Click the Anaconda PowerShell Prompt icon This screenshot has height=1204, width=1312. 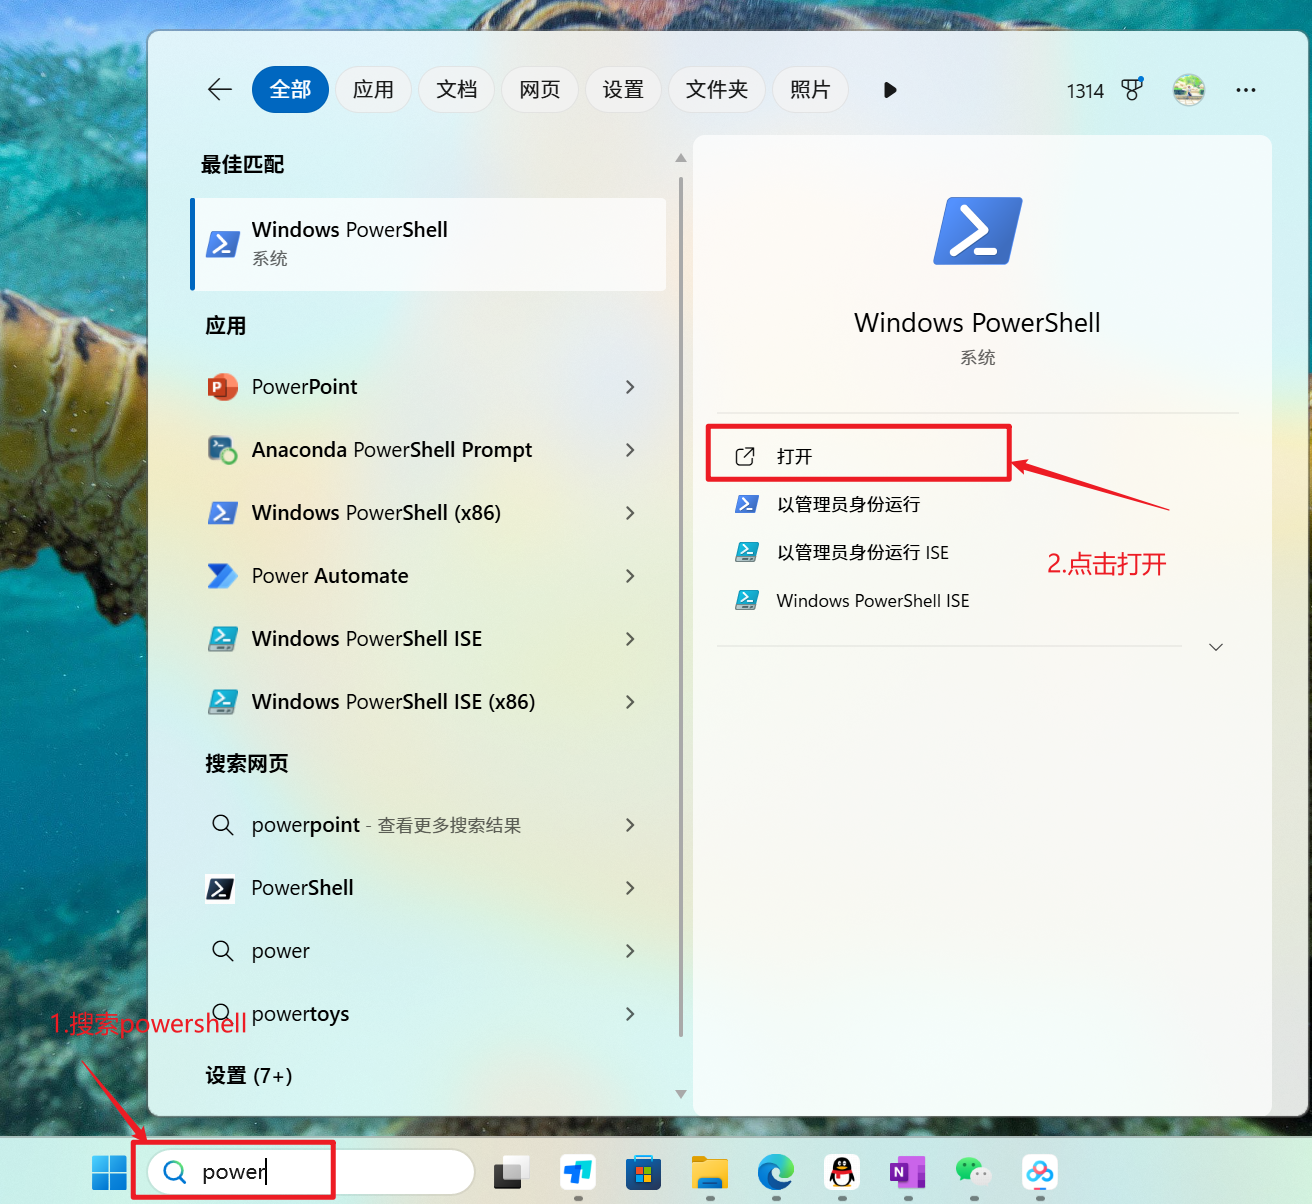pyautogui.click(x=222, y=450)
